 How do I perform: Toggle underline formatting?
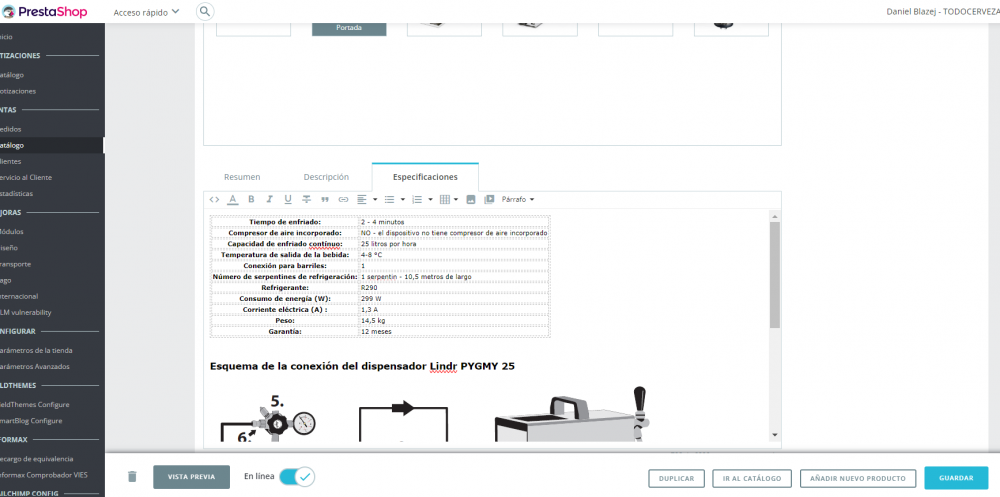coord(288,200)
